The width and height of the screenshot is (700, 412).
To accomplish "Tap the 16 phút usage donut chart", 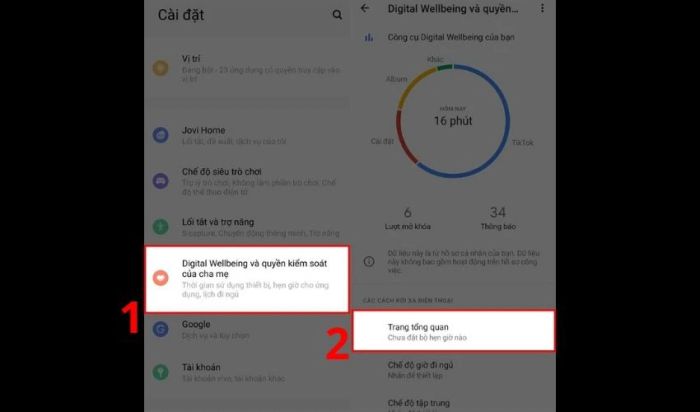I will [453, 121].
